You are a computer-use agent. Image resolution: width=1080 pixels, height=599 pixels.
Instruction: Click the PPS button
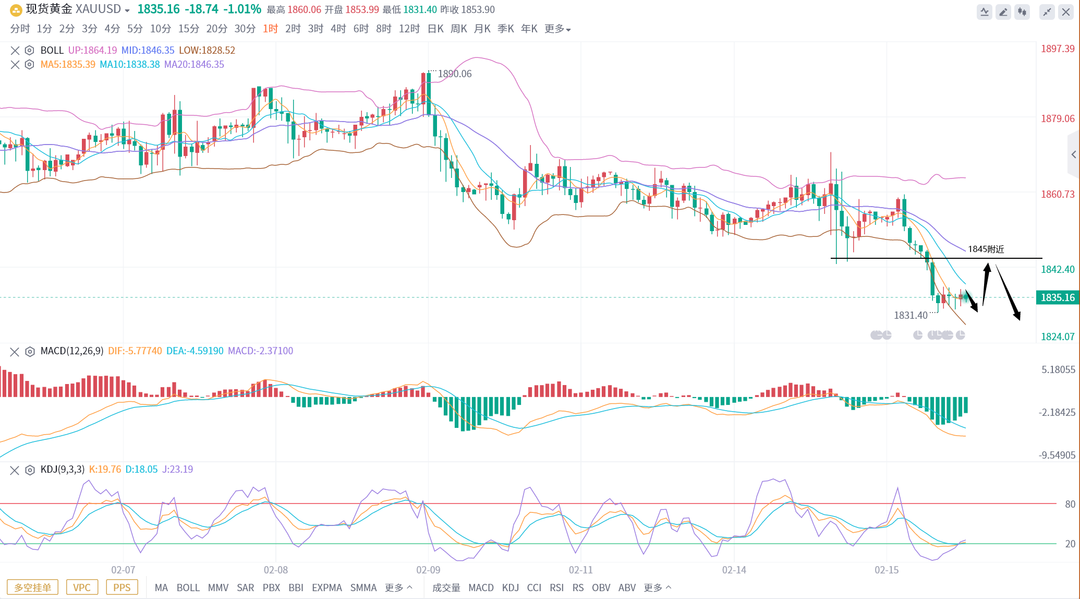[x=122, y=588]
